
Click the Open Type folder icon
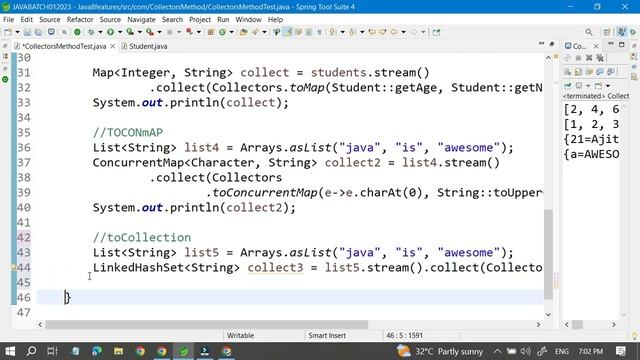[243, 32]
